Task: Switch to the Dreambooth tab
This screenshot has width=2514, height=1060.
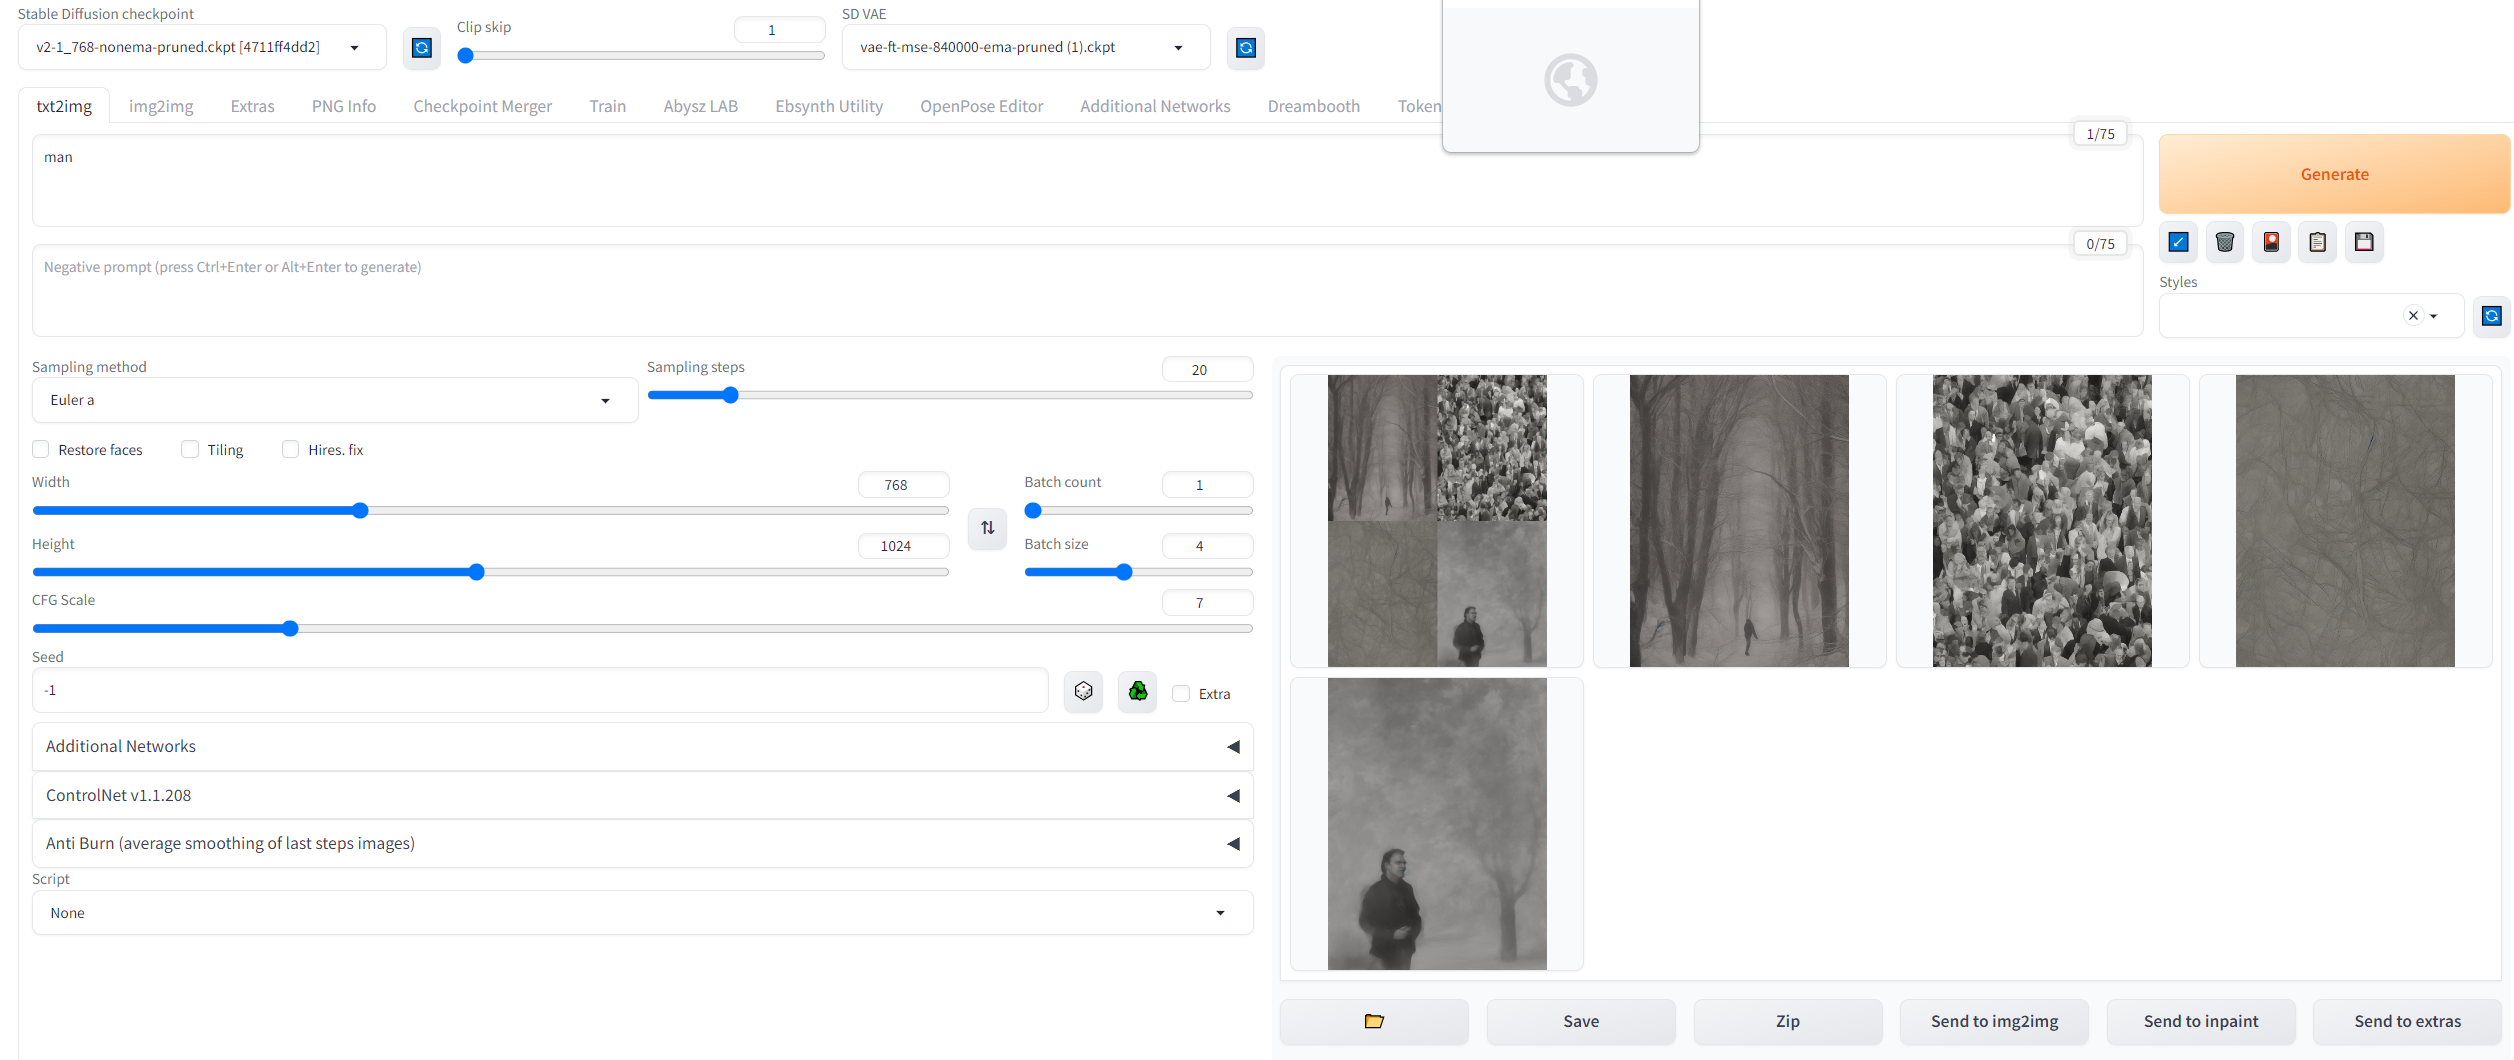Action: click(x=1314, y=107)
